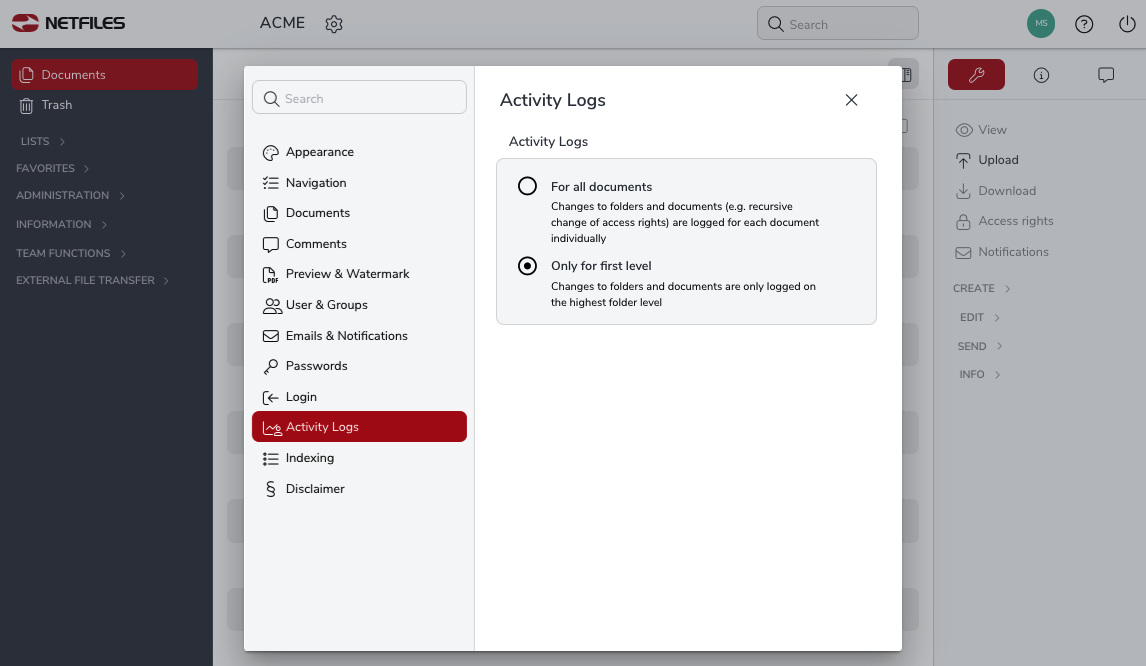Image resolution: width=1146 pixels, height=666 pixels.
Task: Close the Activity Logs dialog
Action: 851,100
